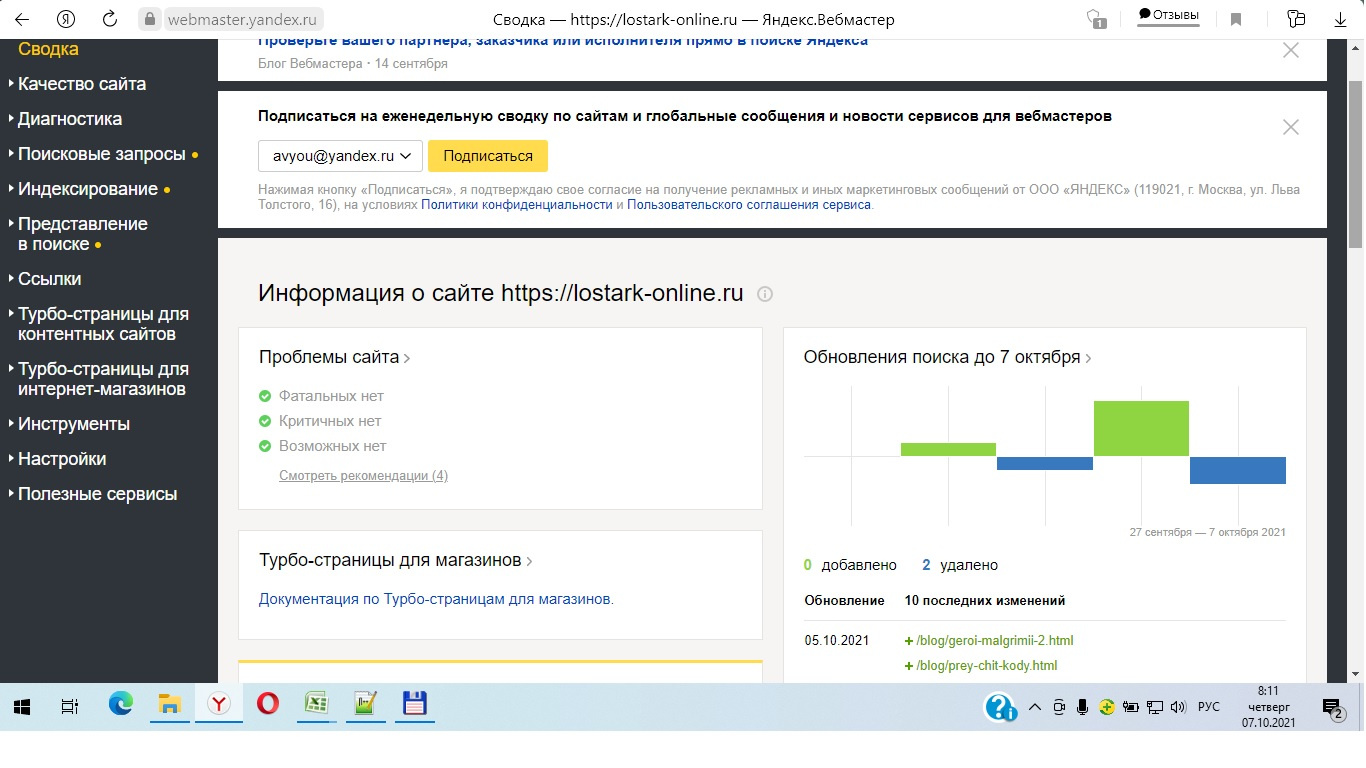
Task: Open Сводка in the sidebar
Action: click(48, 49)
